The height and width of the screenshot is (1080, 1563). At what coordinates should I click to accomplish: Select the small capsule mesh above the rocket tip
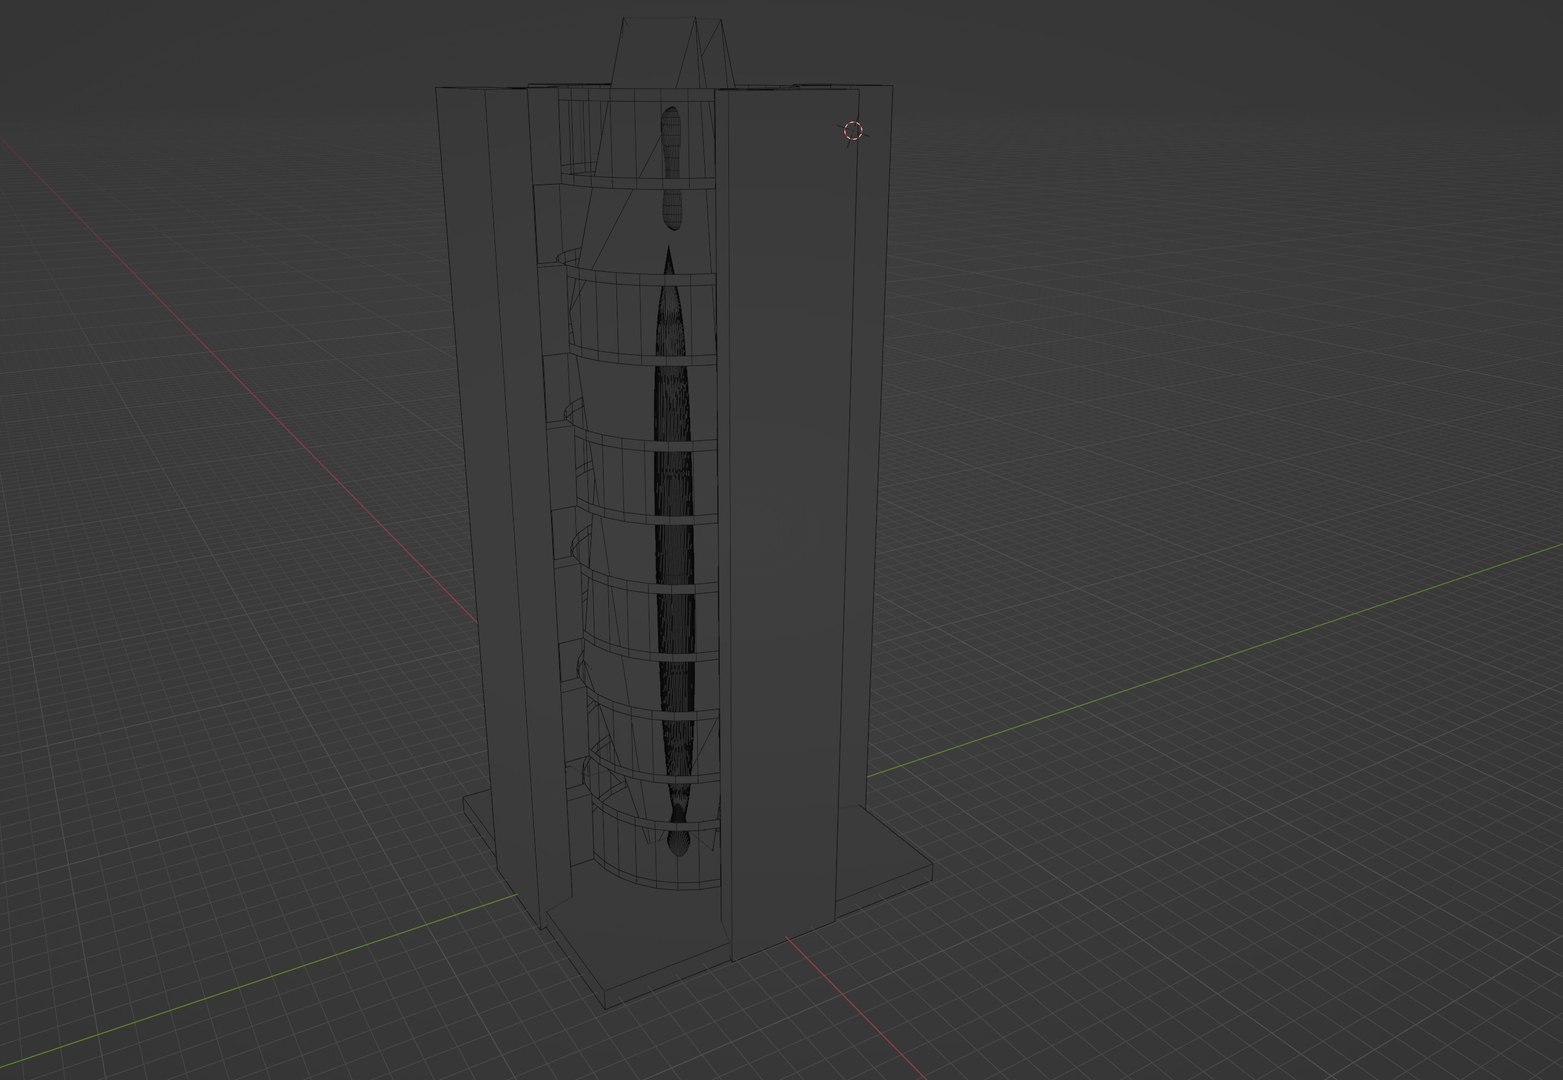click(x=672, y=167)
